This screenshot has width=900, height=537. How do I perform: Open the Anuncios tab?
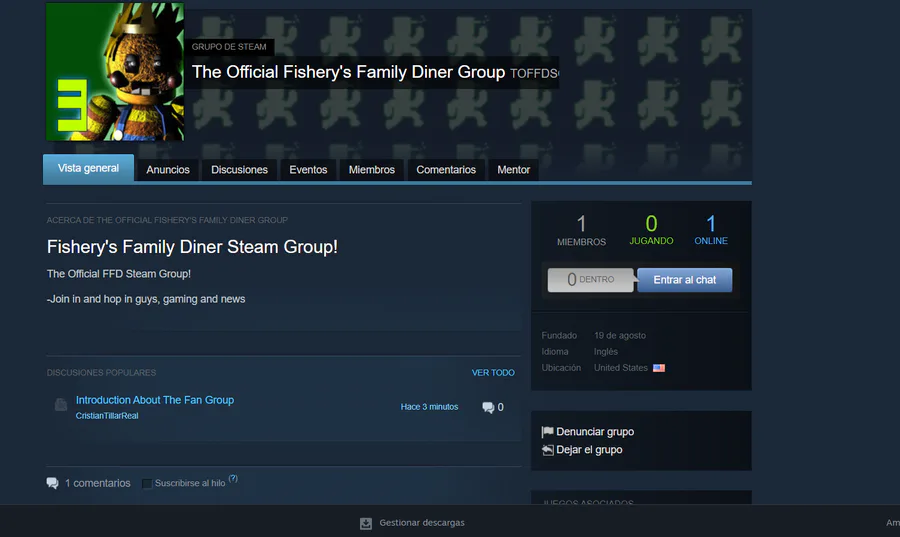click(168, 170)
